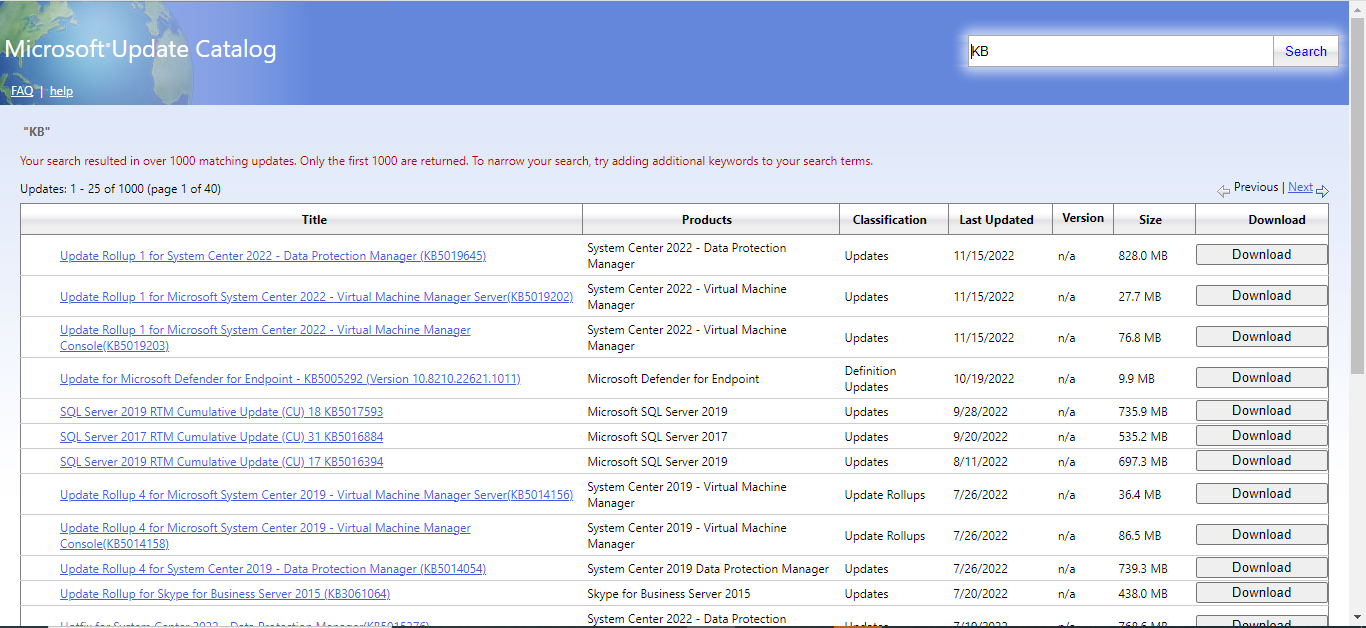Download the Defender KB5005292 update
1366x628 pixels.
click(x=1262, y=378)
